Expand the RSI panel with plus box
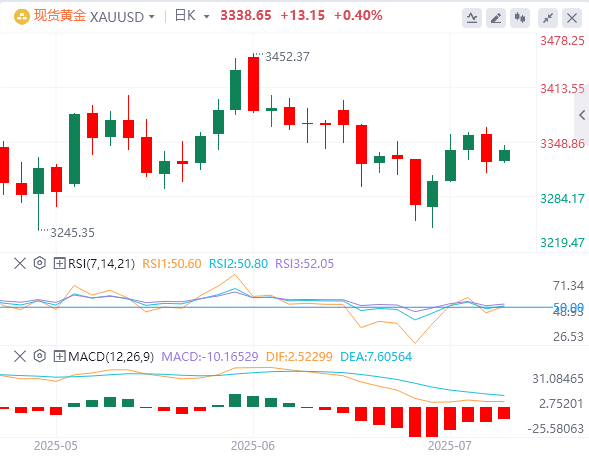The height and width of the screenshot is (459, 589). (x=59, y=263)
